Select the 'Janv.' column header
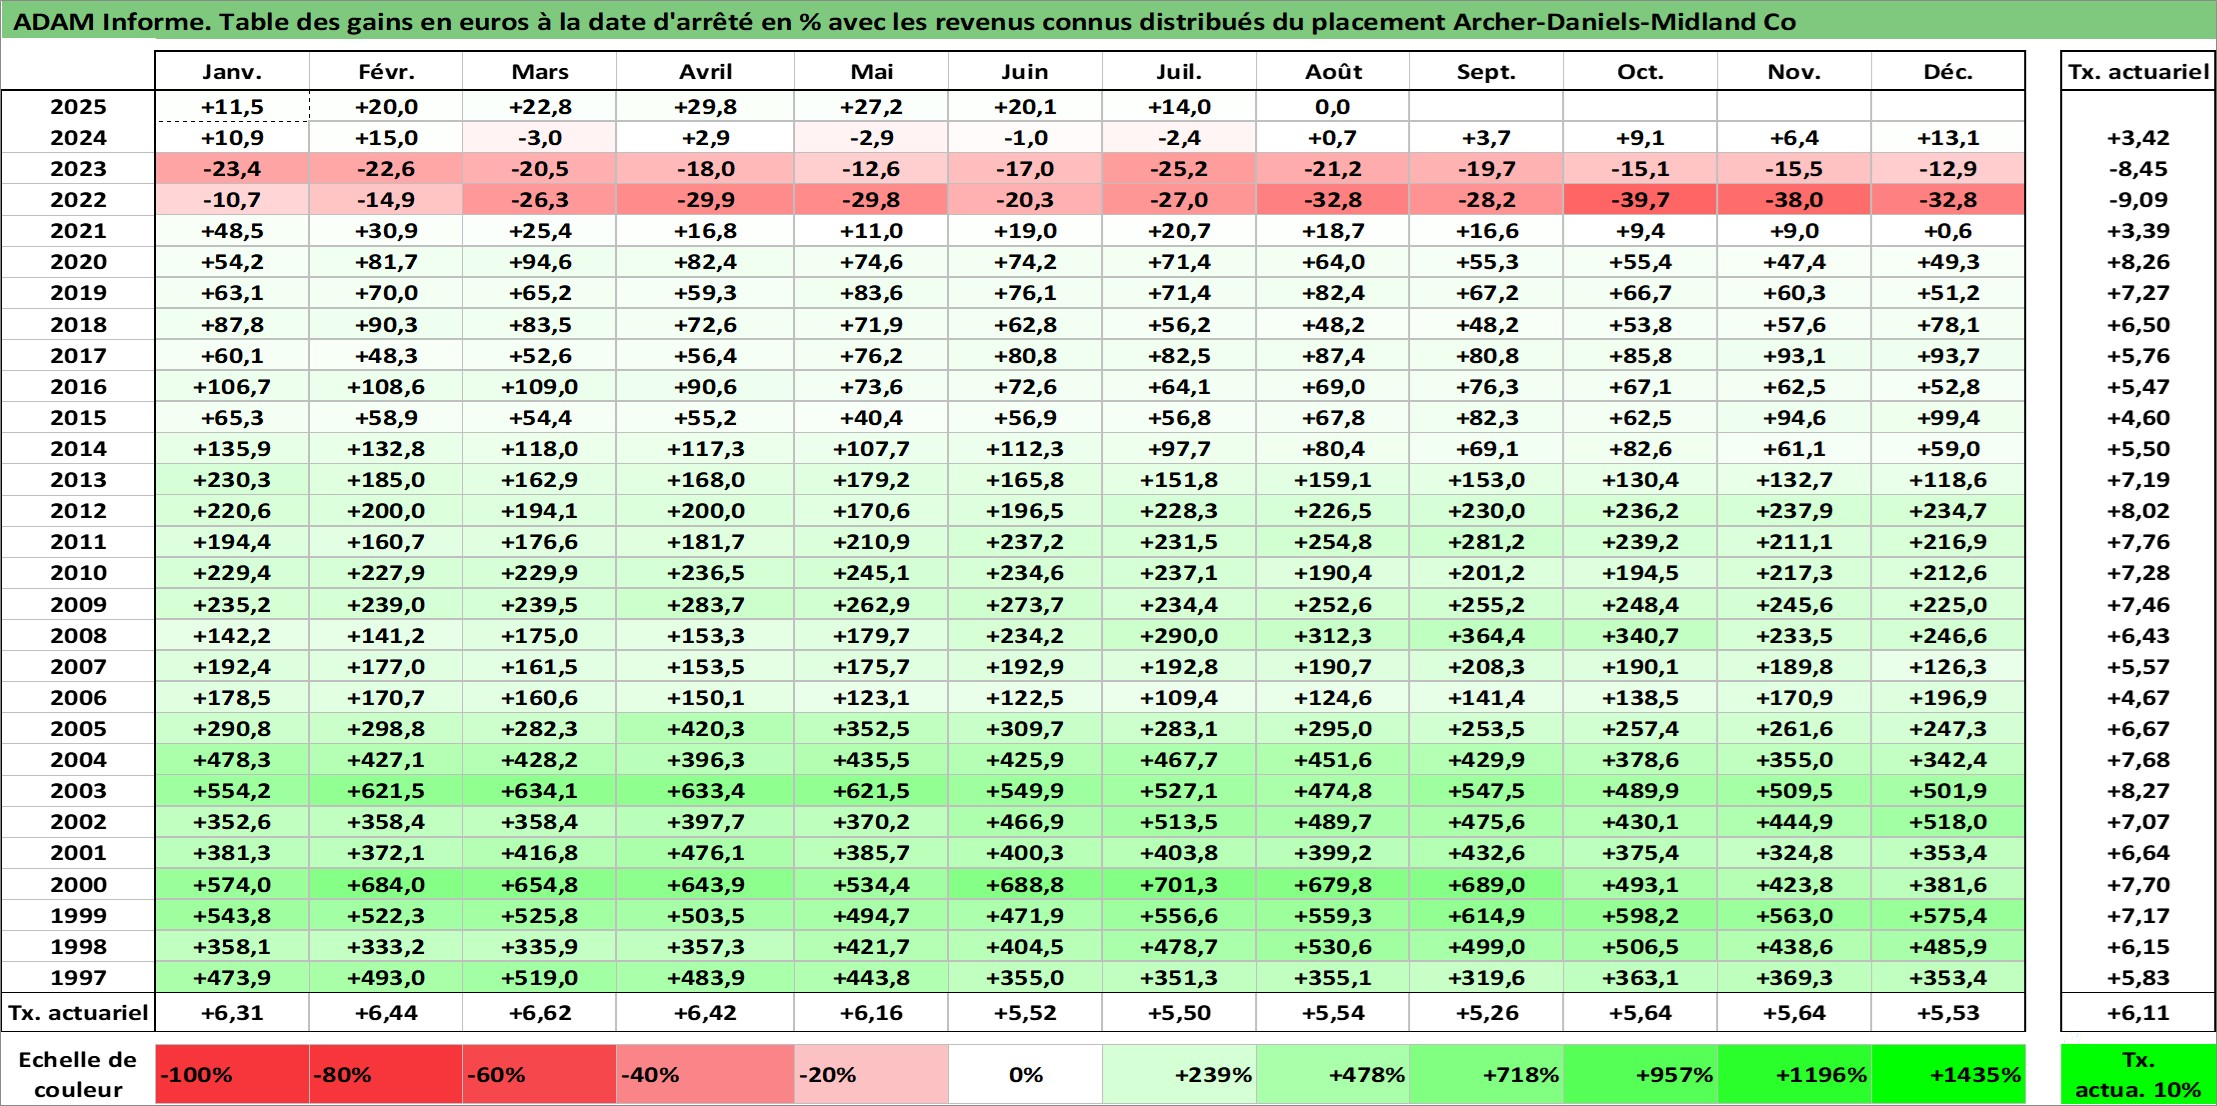The width and height of the screenshot is (2217, 1106). coord(232,71)
